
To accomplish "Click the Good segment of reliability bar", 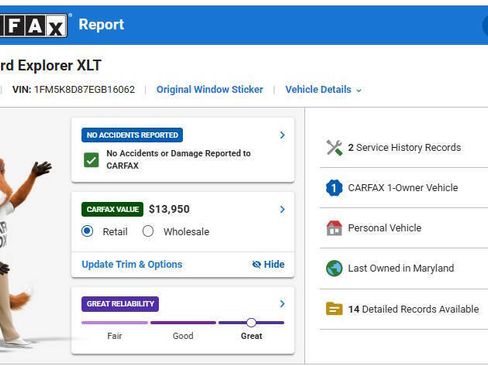I will tap(183, 322).
